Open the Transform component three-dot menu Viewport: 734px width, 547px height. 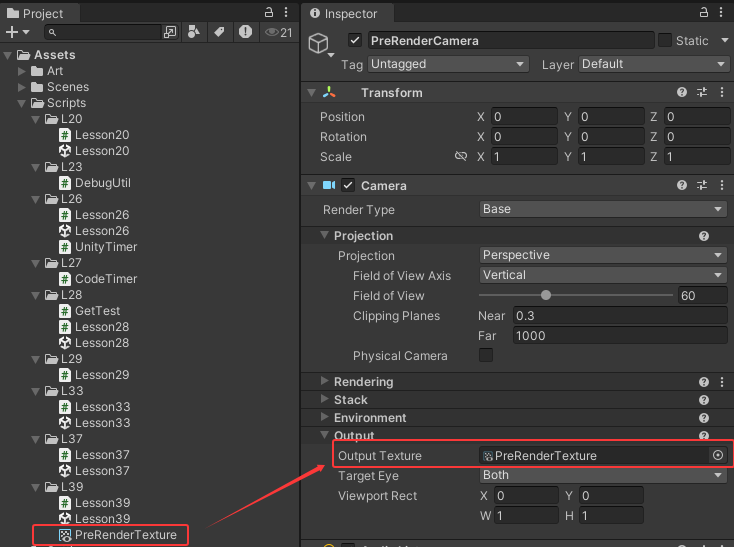[x=721, y=92]
